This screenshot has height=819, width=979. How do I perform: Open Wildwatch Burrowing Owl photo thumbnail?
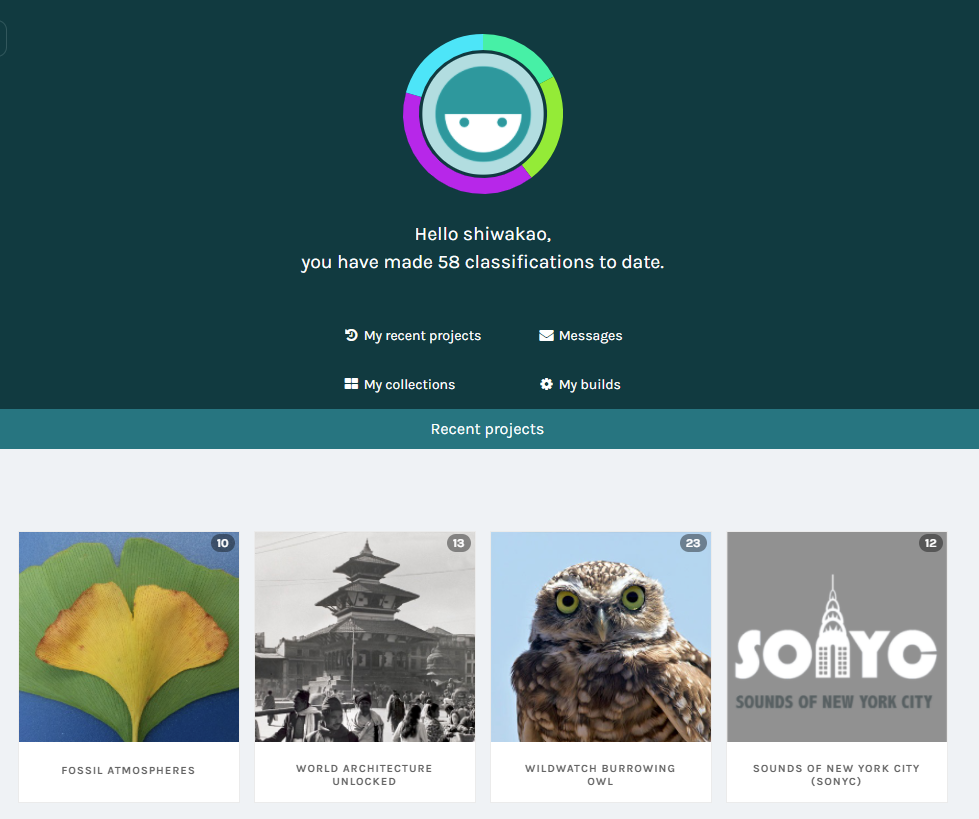click(x=601, y=637)
